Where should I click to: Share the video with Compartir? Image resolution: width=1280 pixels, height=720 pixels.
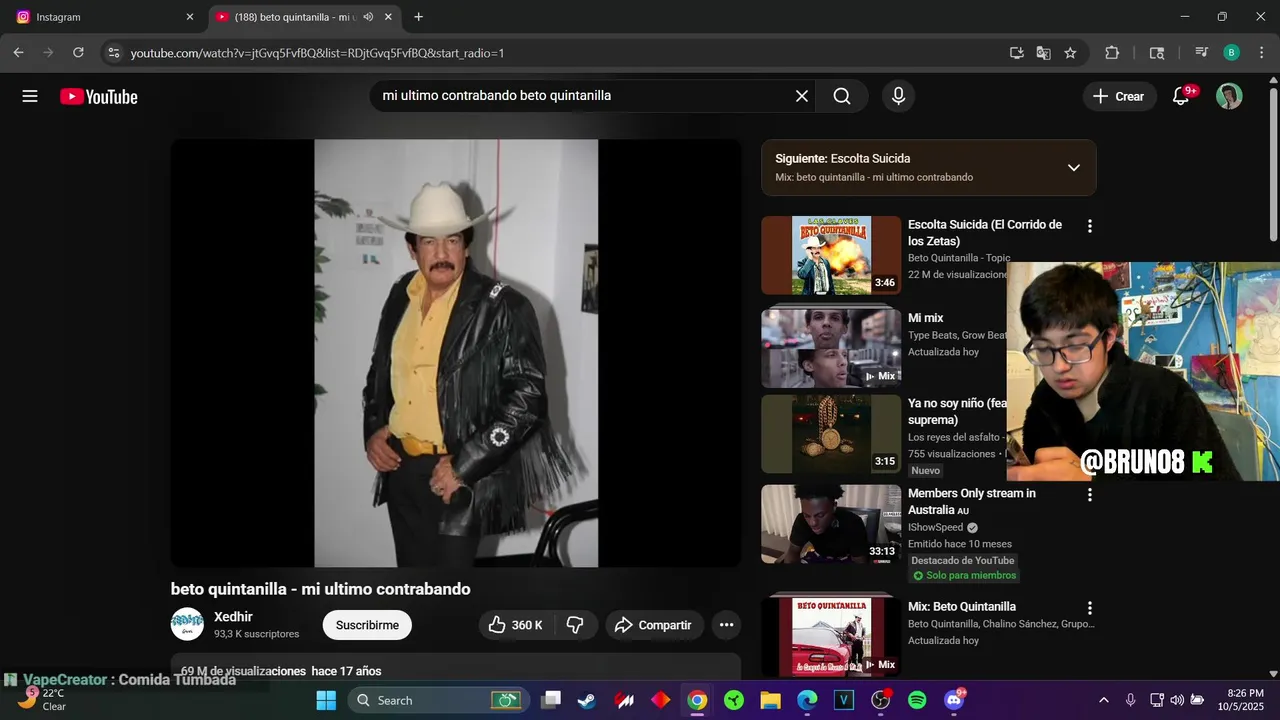pyautogui.click(x=653, y=625)
